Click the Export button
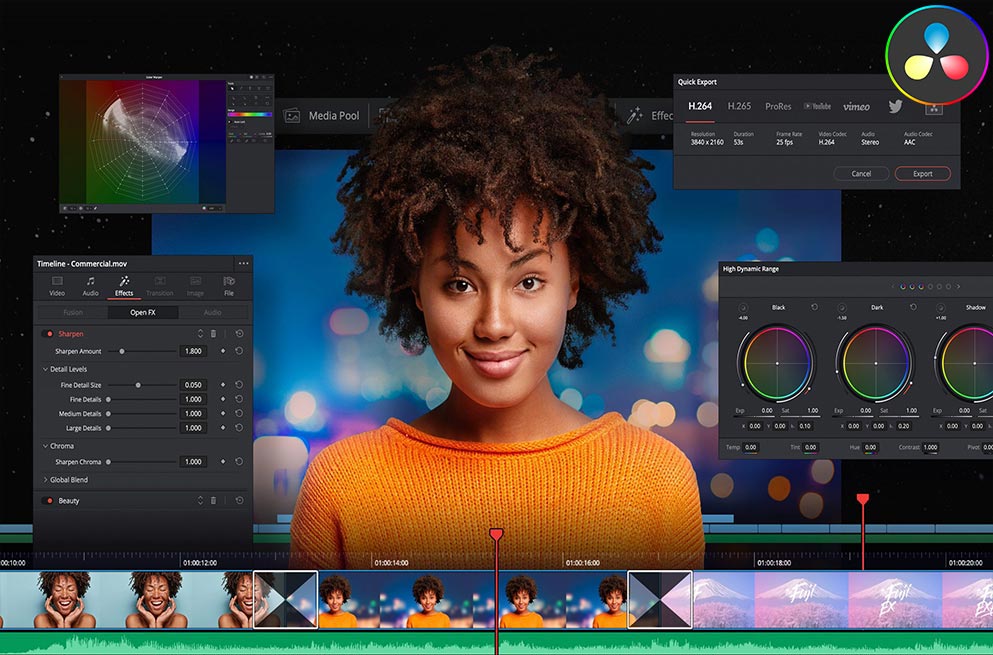Image resolution: width=993 pixels, height=655 pixels. [x=922, y=174]
